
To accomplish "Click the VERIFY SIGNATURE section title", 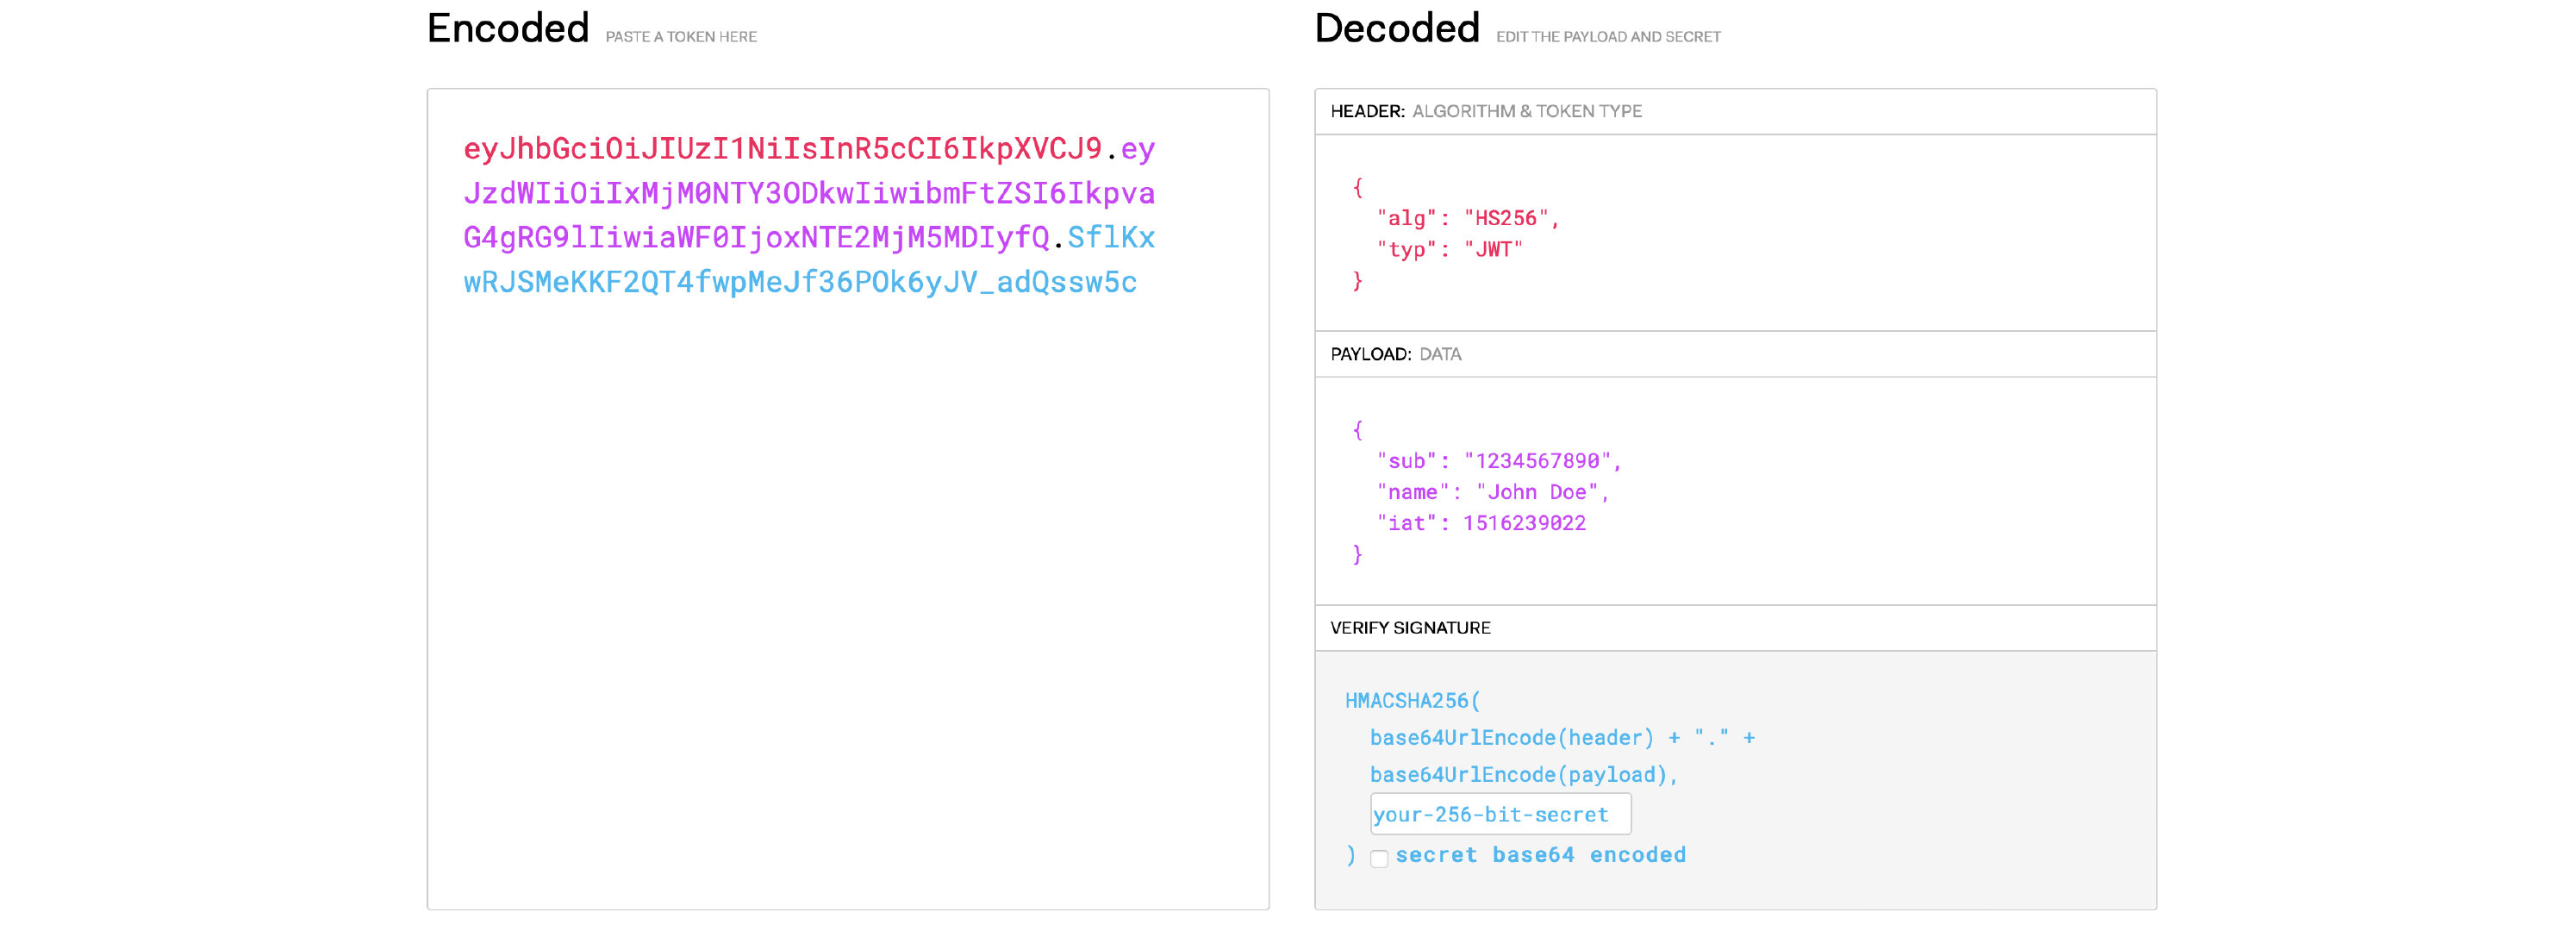I will 1410,628.
